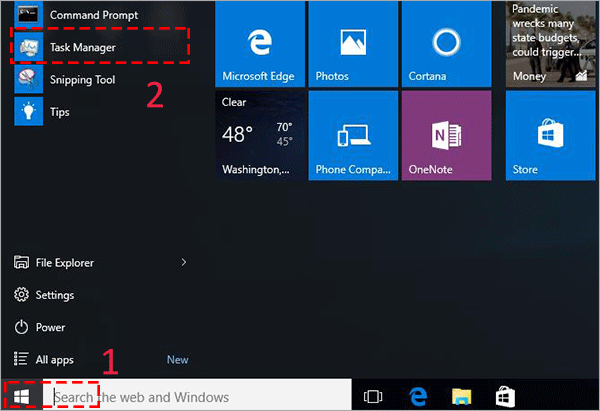Viewport: 600px width, 411px height.
Task: Open the Tips lightbulb icon
Action: tap(28, 111)
